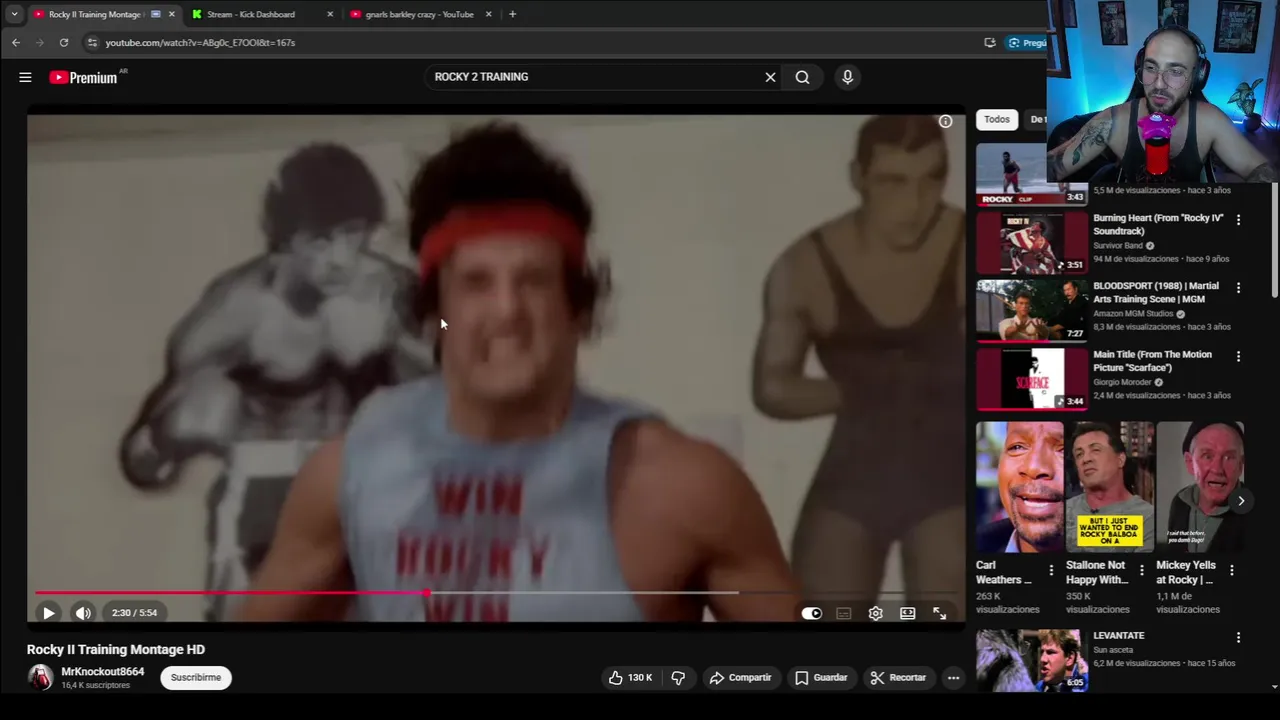The height and width of the screenshot is (720, 1280).
Task: Open a new browser tab
Action: click(x=512, y=14)
